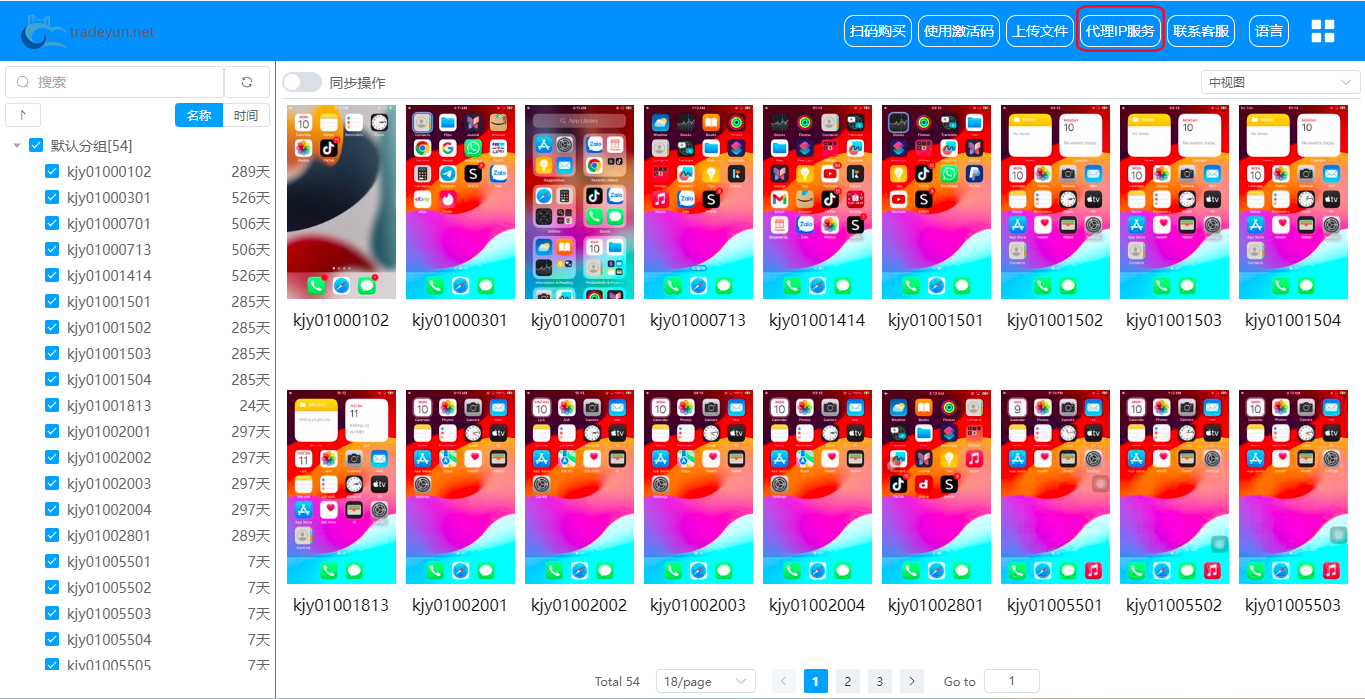The height and width of the screenshot is (699, 1365).
Task: Go to the next page arrow
Action: point(911,681)
